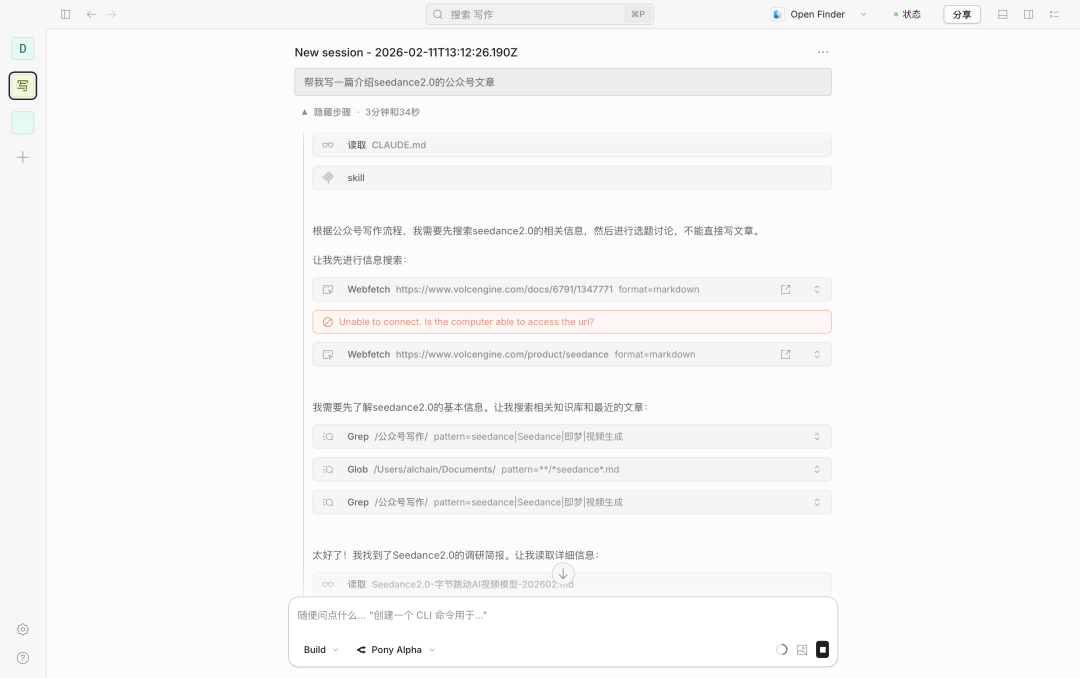The image size is (1080, 678).
Task: Open the 读取 CLAUDE.md step row
Action: coord(572,145)
